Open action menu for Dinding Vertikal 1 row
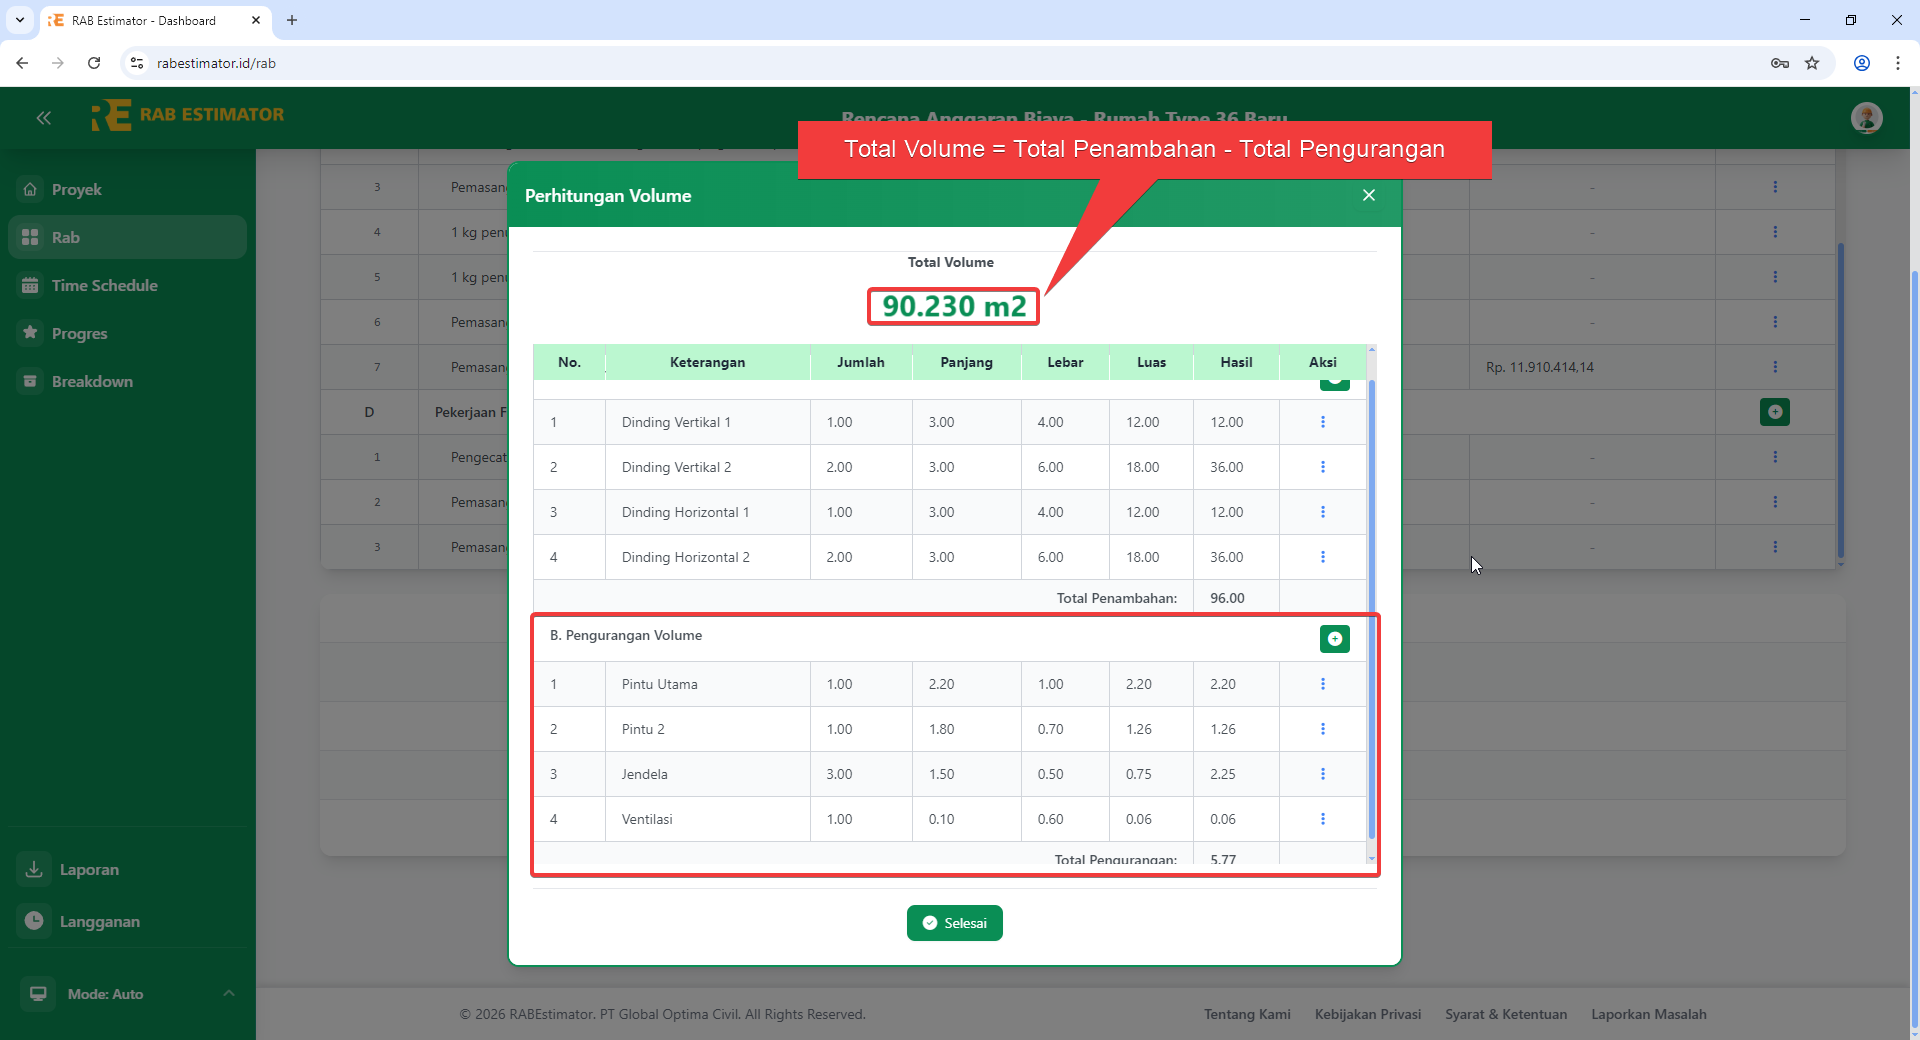Viewport: 1920px width, 1040px height. coord(1322,422)
